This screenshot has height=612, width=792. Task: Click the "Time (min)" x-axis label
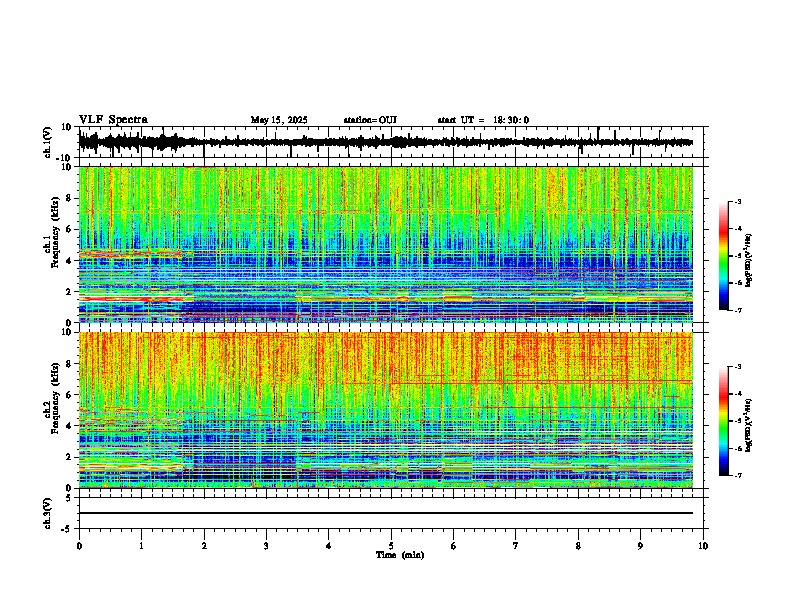(400, 555)
